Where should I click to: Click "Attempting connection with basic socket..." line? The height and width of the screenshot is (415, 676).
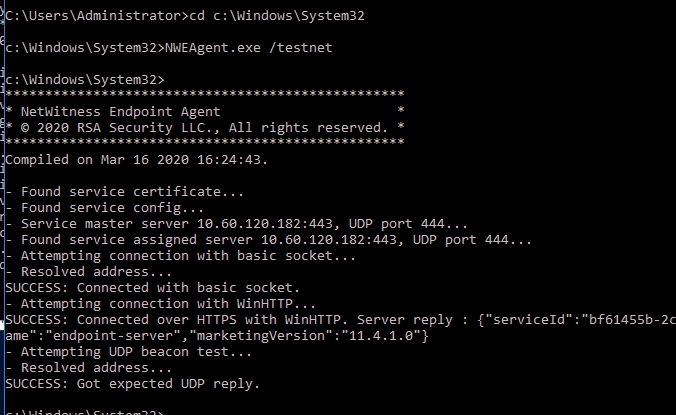[180, 255]
